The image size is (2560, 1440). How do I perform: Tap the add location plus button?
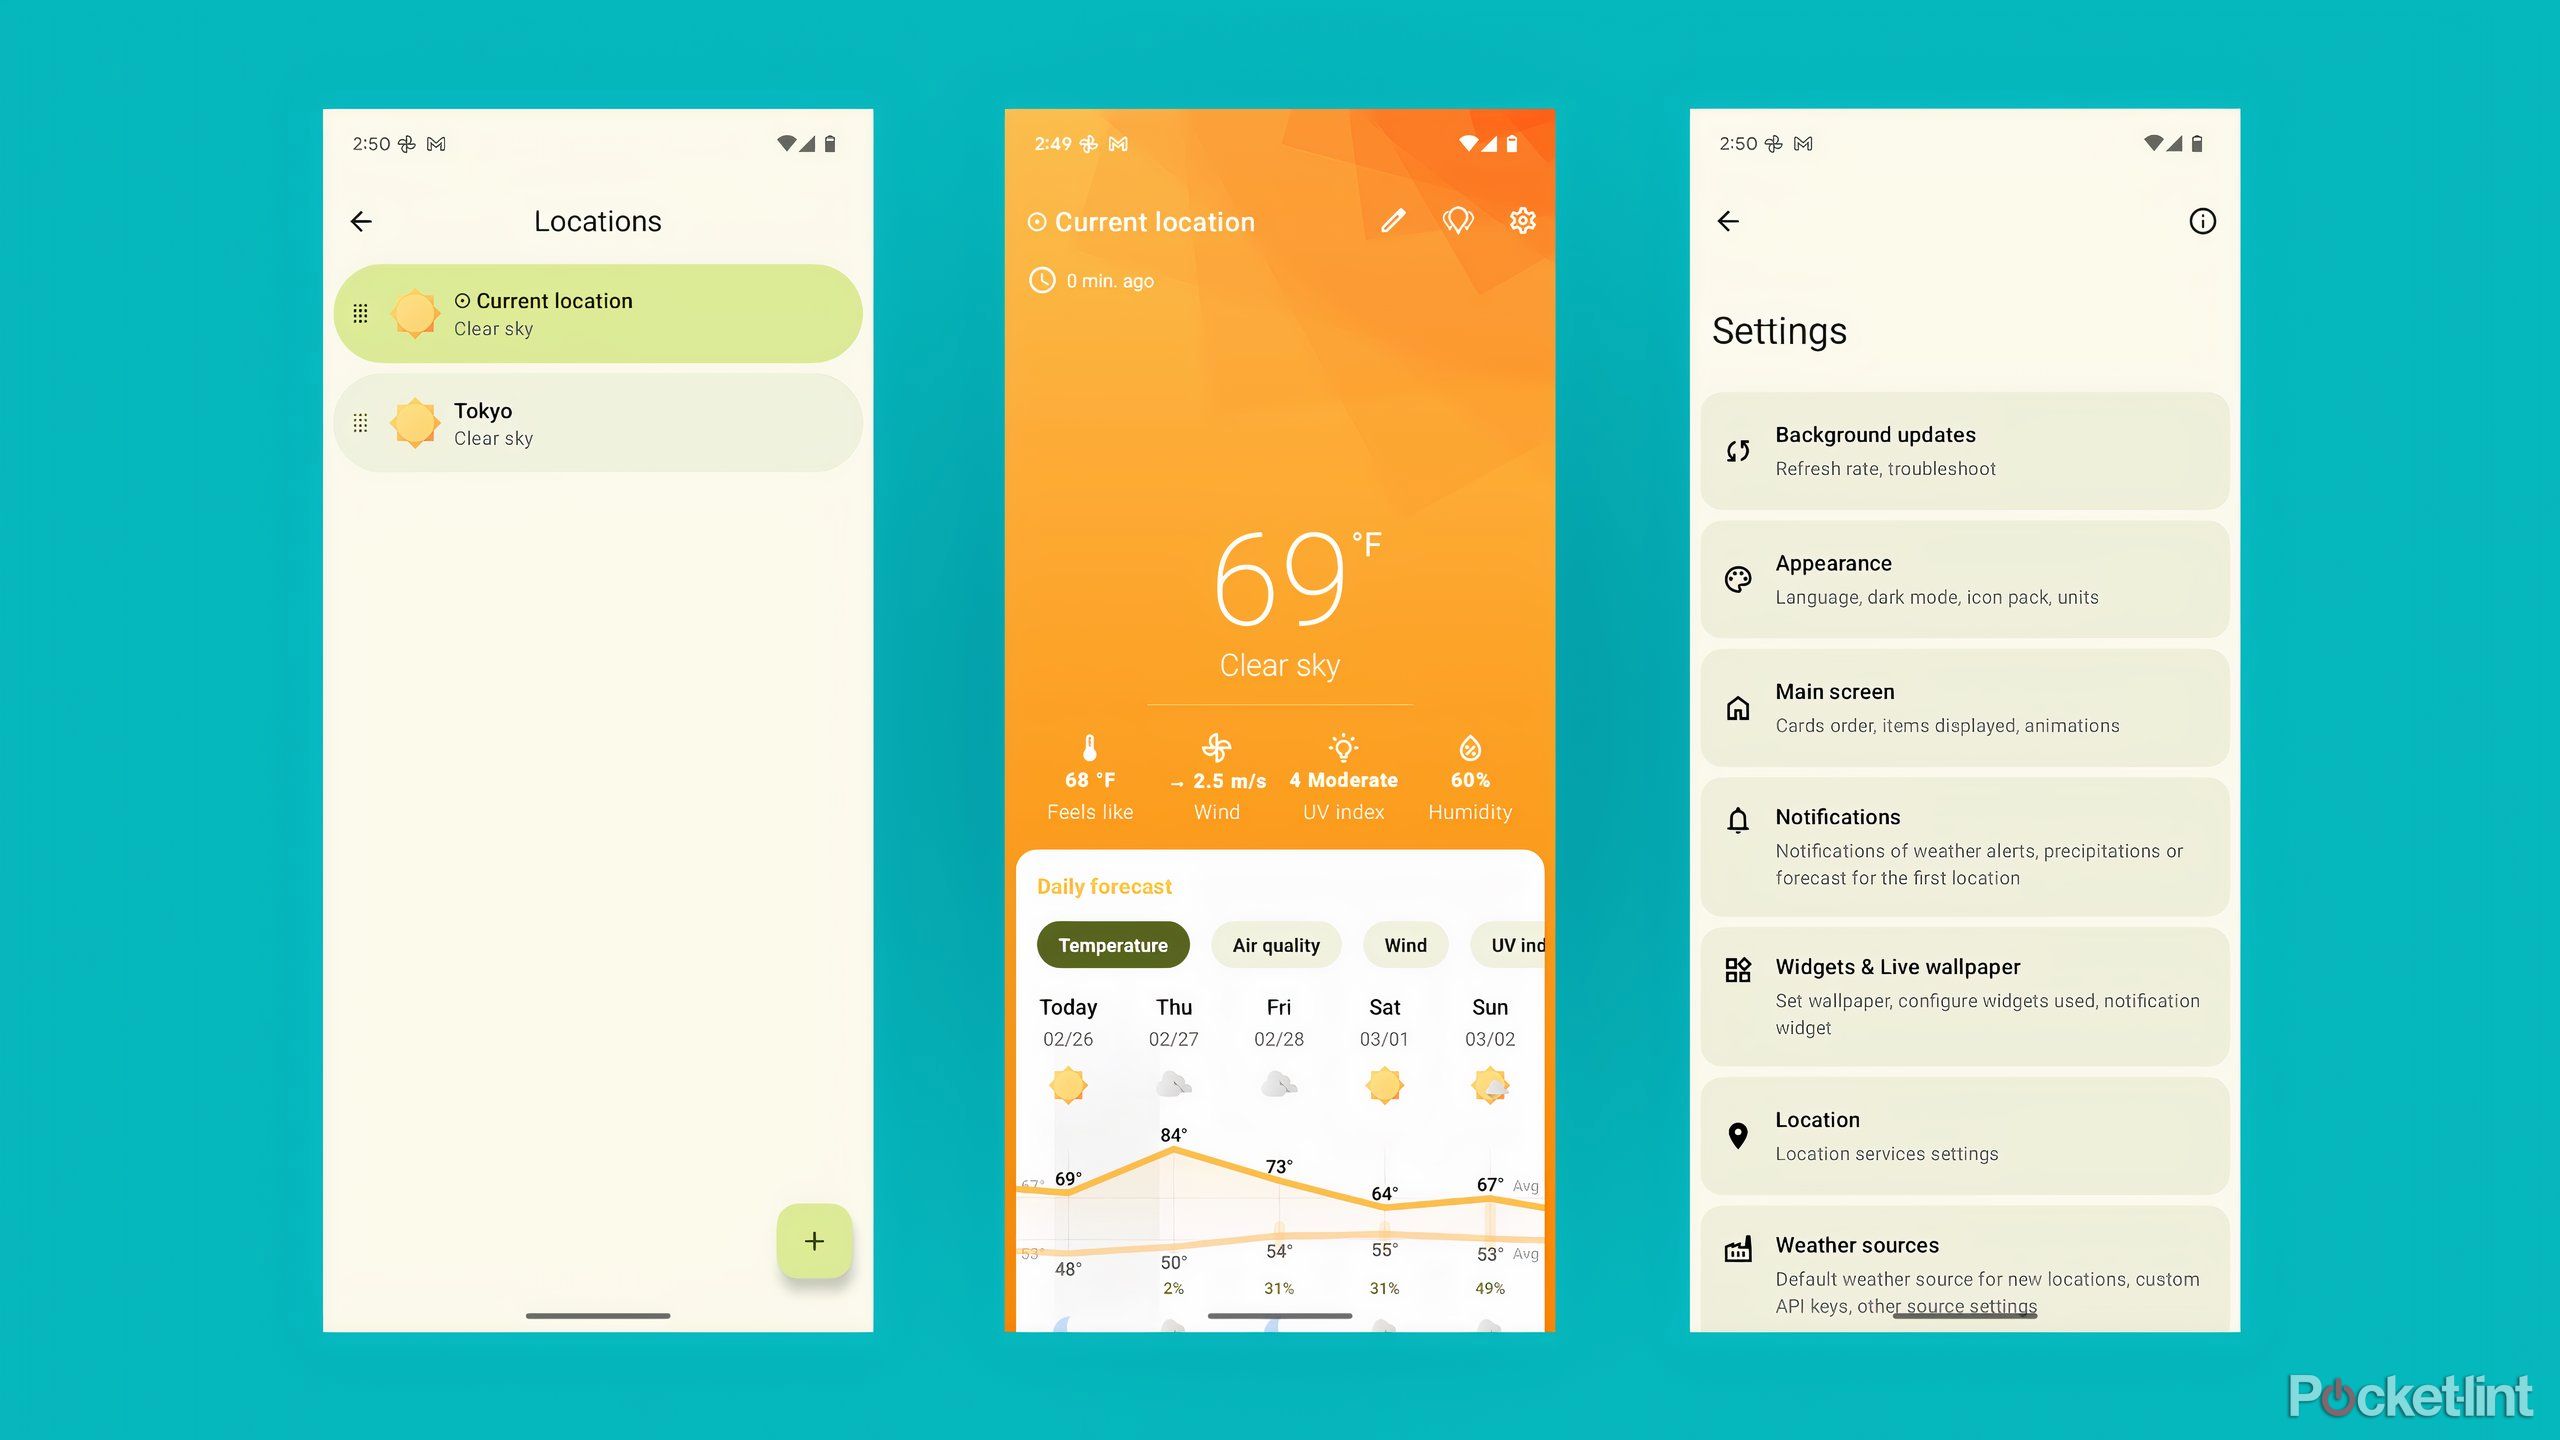[x=812, y=1241]
